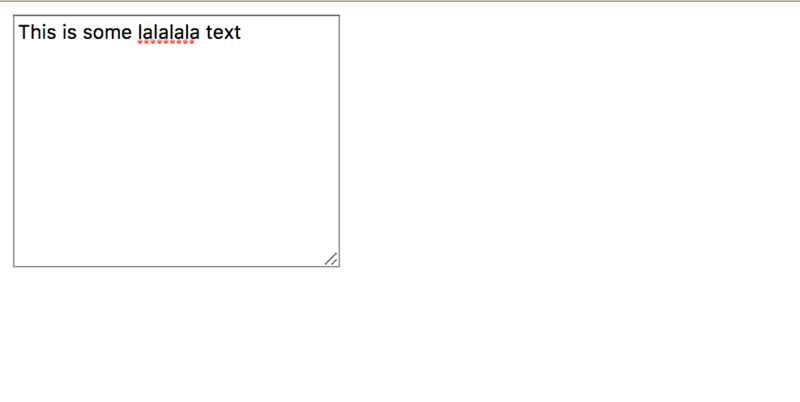The image size is (800, 402).
Task: Click the space between "some" and "lalalala"
Action: [135, 32]
